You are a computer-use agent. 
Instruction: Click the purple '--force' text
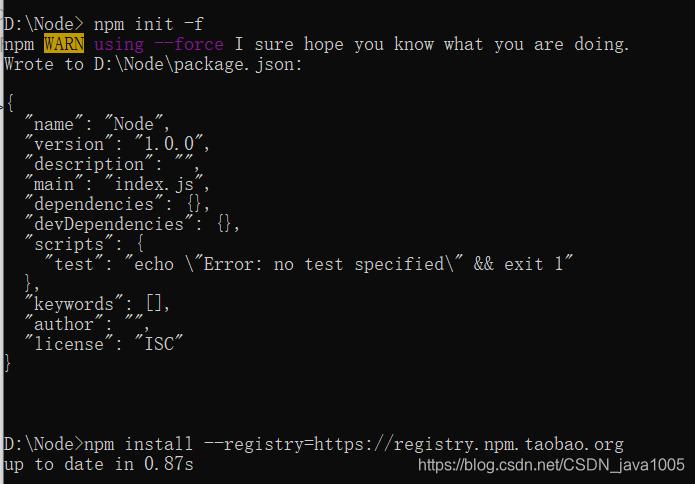[x=189, y=44]
